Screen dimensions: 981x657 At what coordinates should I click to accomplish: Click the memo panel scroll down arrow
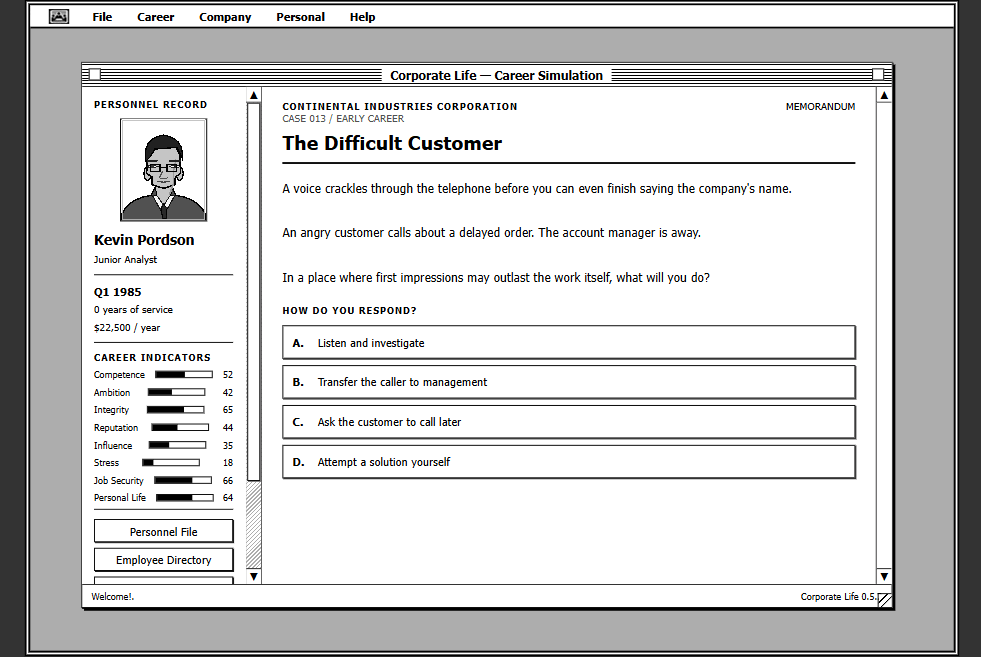(884, 576)
